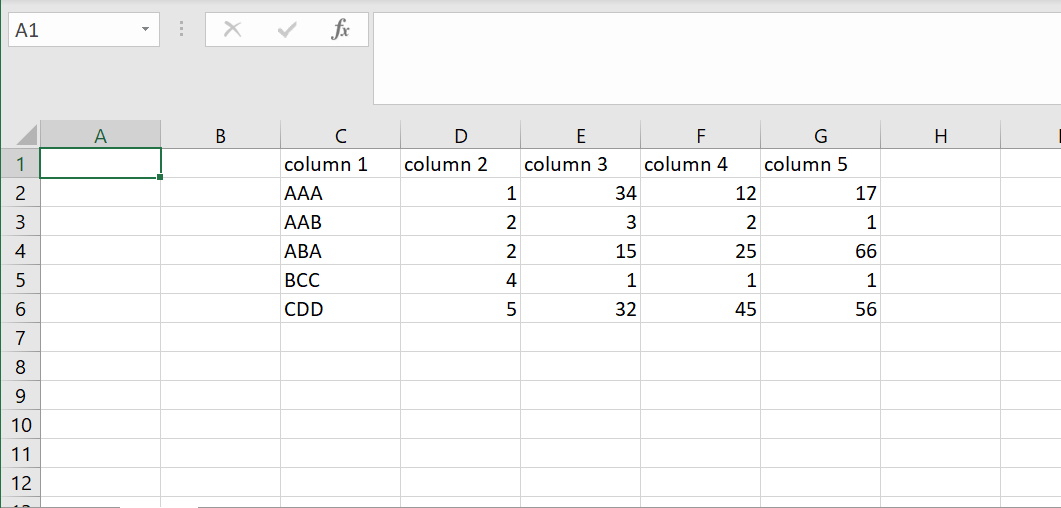This screenshot has width=1061, height=508.
Task: Click the cell showing 45
Action: click(x=700, y=309)
